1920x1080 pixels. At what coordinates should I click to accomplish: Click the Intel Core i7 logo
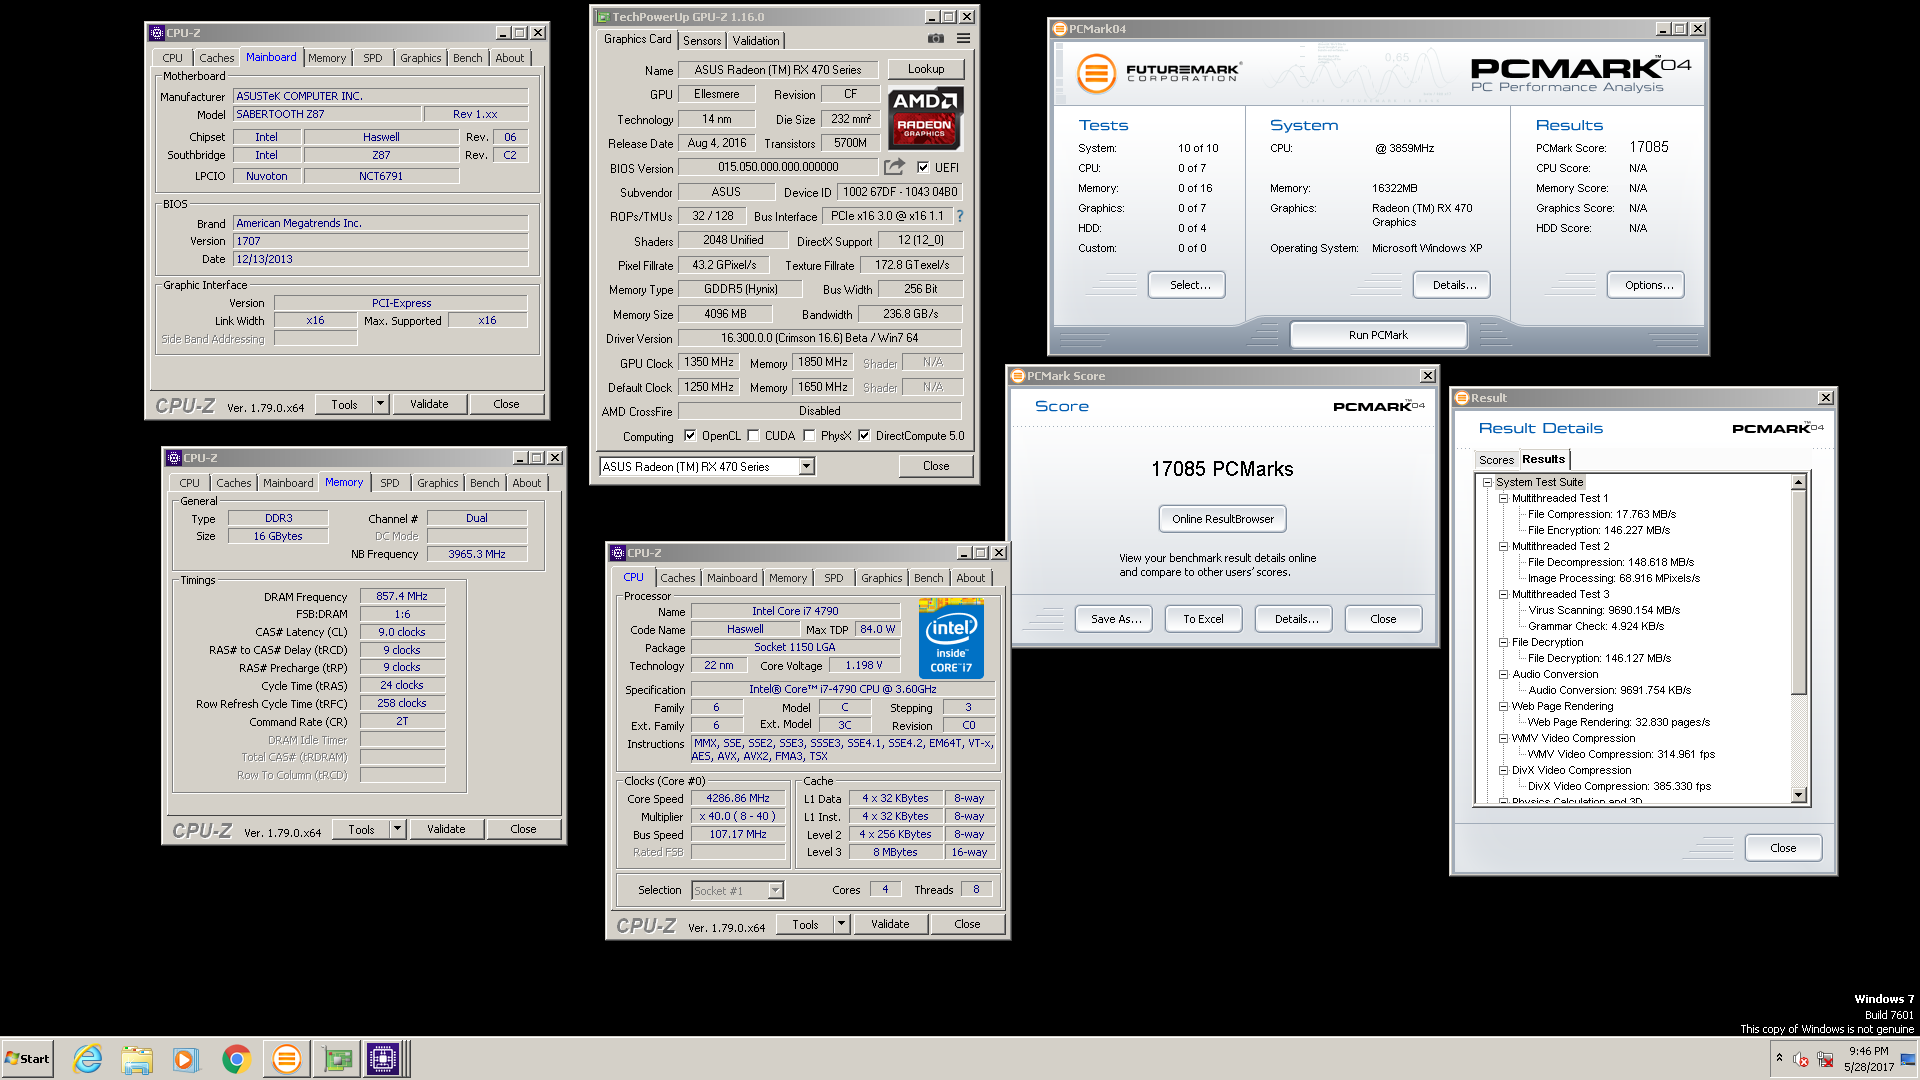pos(951,639)
